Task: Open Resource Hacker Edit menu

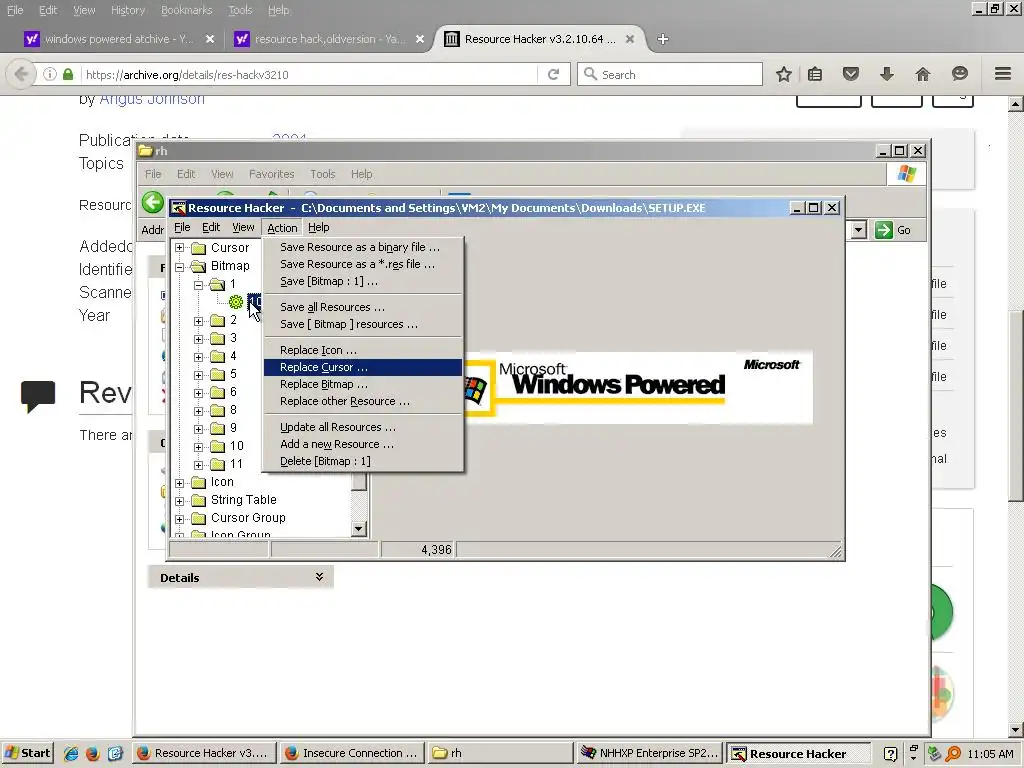Action: pos(211,227)
